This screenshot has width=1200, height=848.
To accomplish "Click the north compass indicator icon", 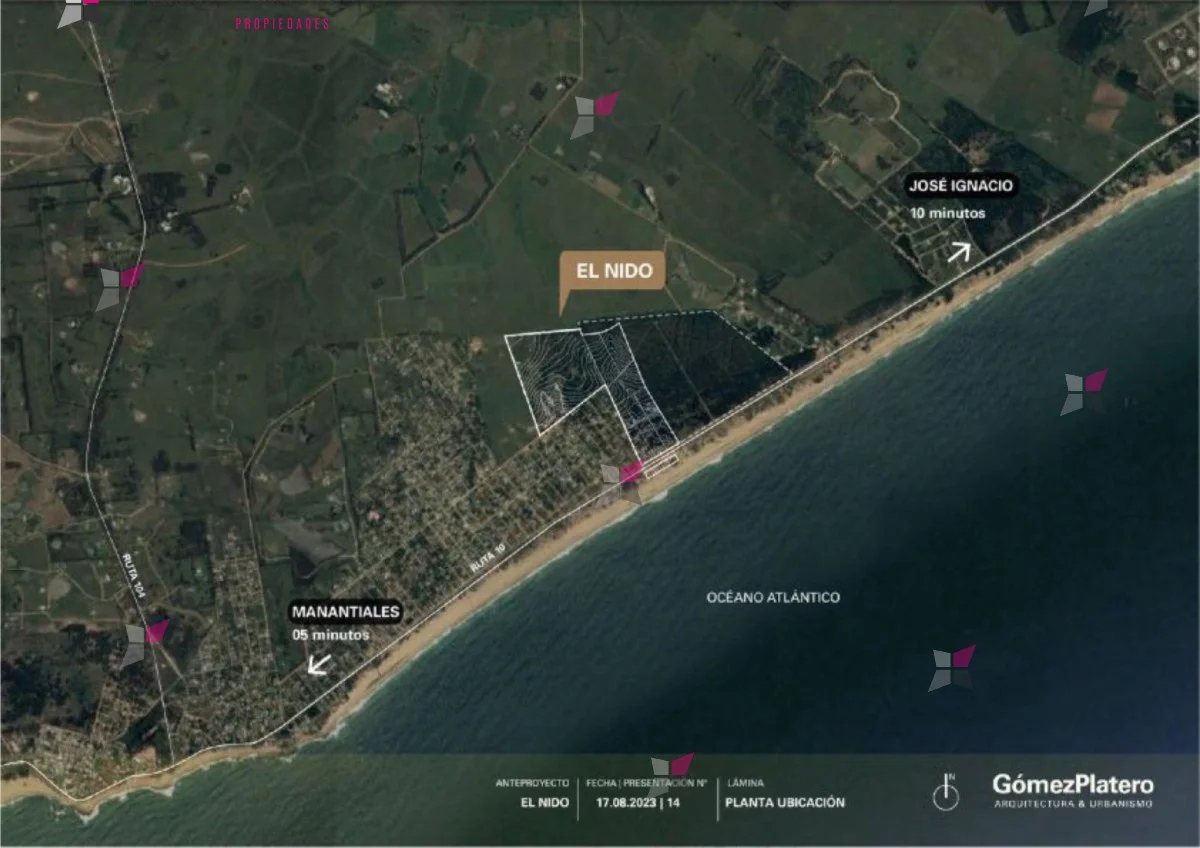I will click(945, 794).
